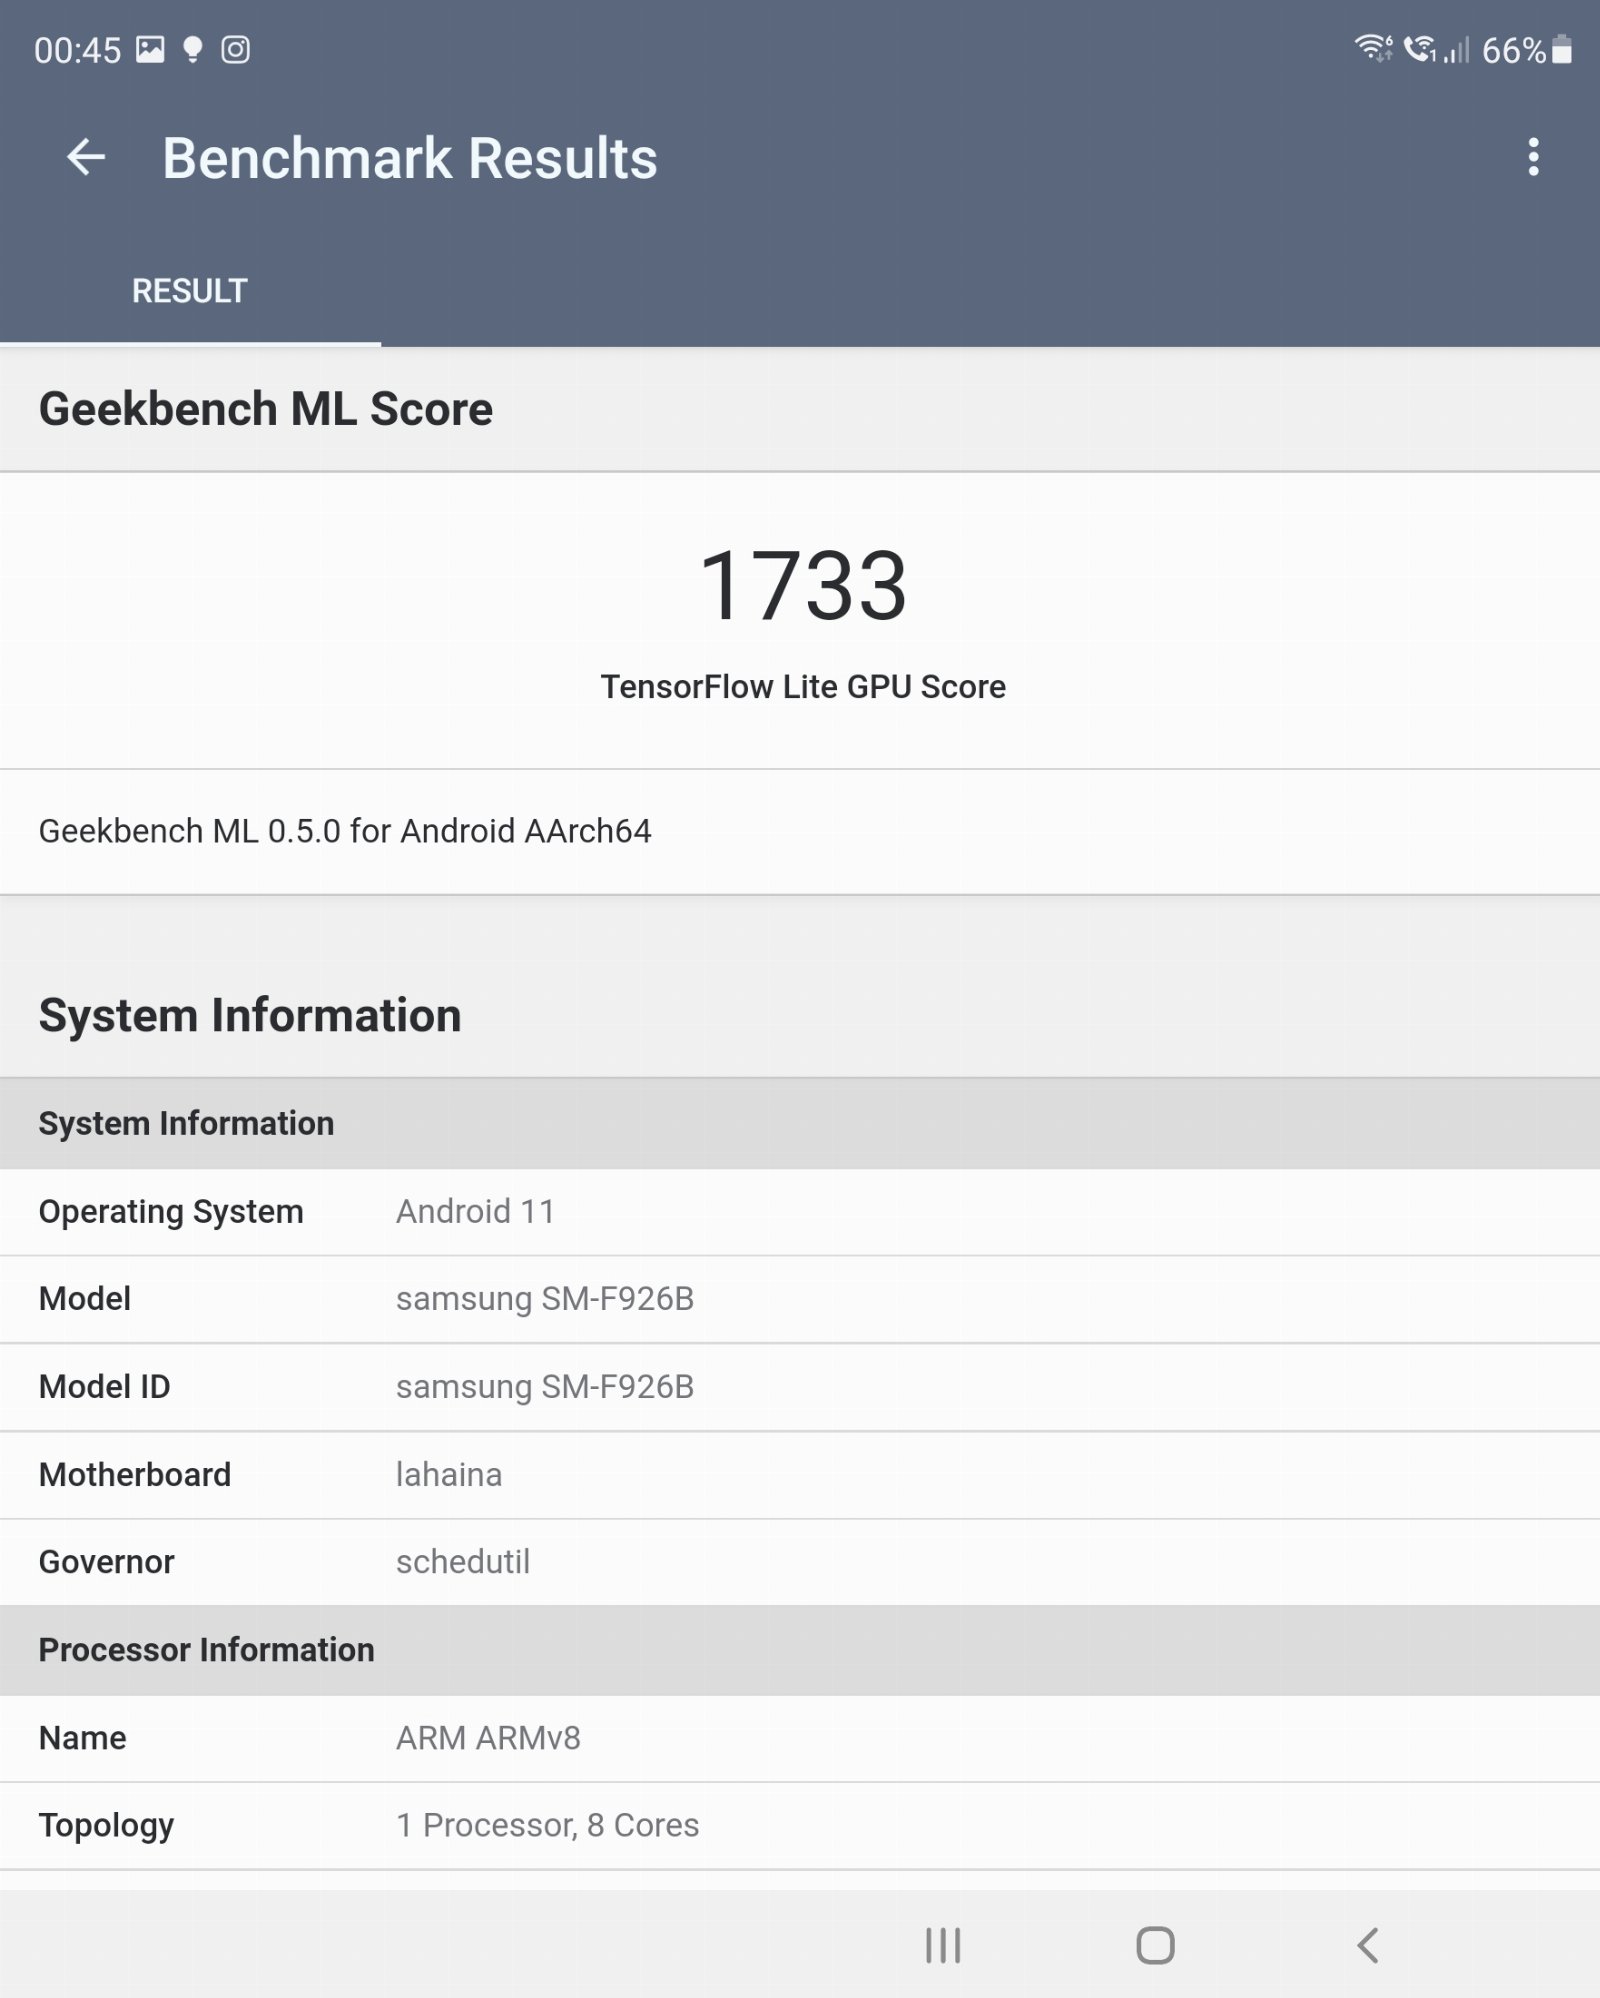Tap the lightbulb notification icon
The image size is (1600, 1998).
(193, 50)
